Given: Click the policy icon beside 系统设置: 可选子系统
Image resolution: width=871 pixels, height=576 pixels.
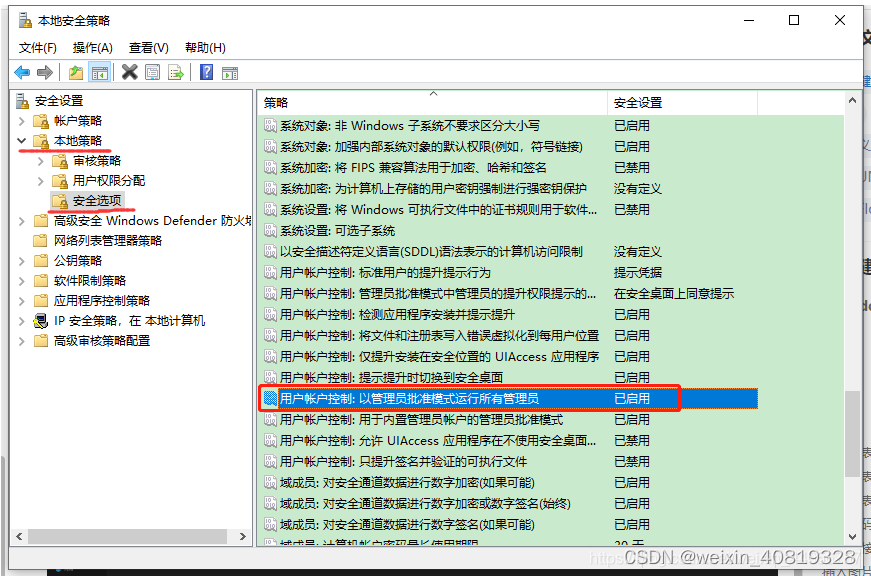Looking at the screenshot, I should (x=271, y=231).
